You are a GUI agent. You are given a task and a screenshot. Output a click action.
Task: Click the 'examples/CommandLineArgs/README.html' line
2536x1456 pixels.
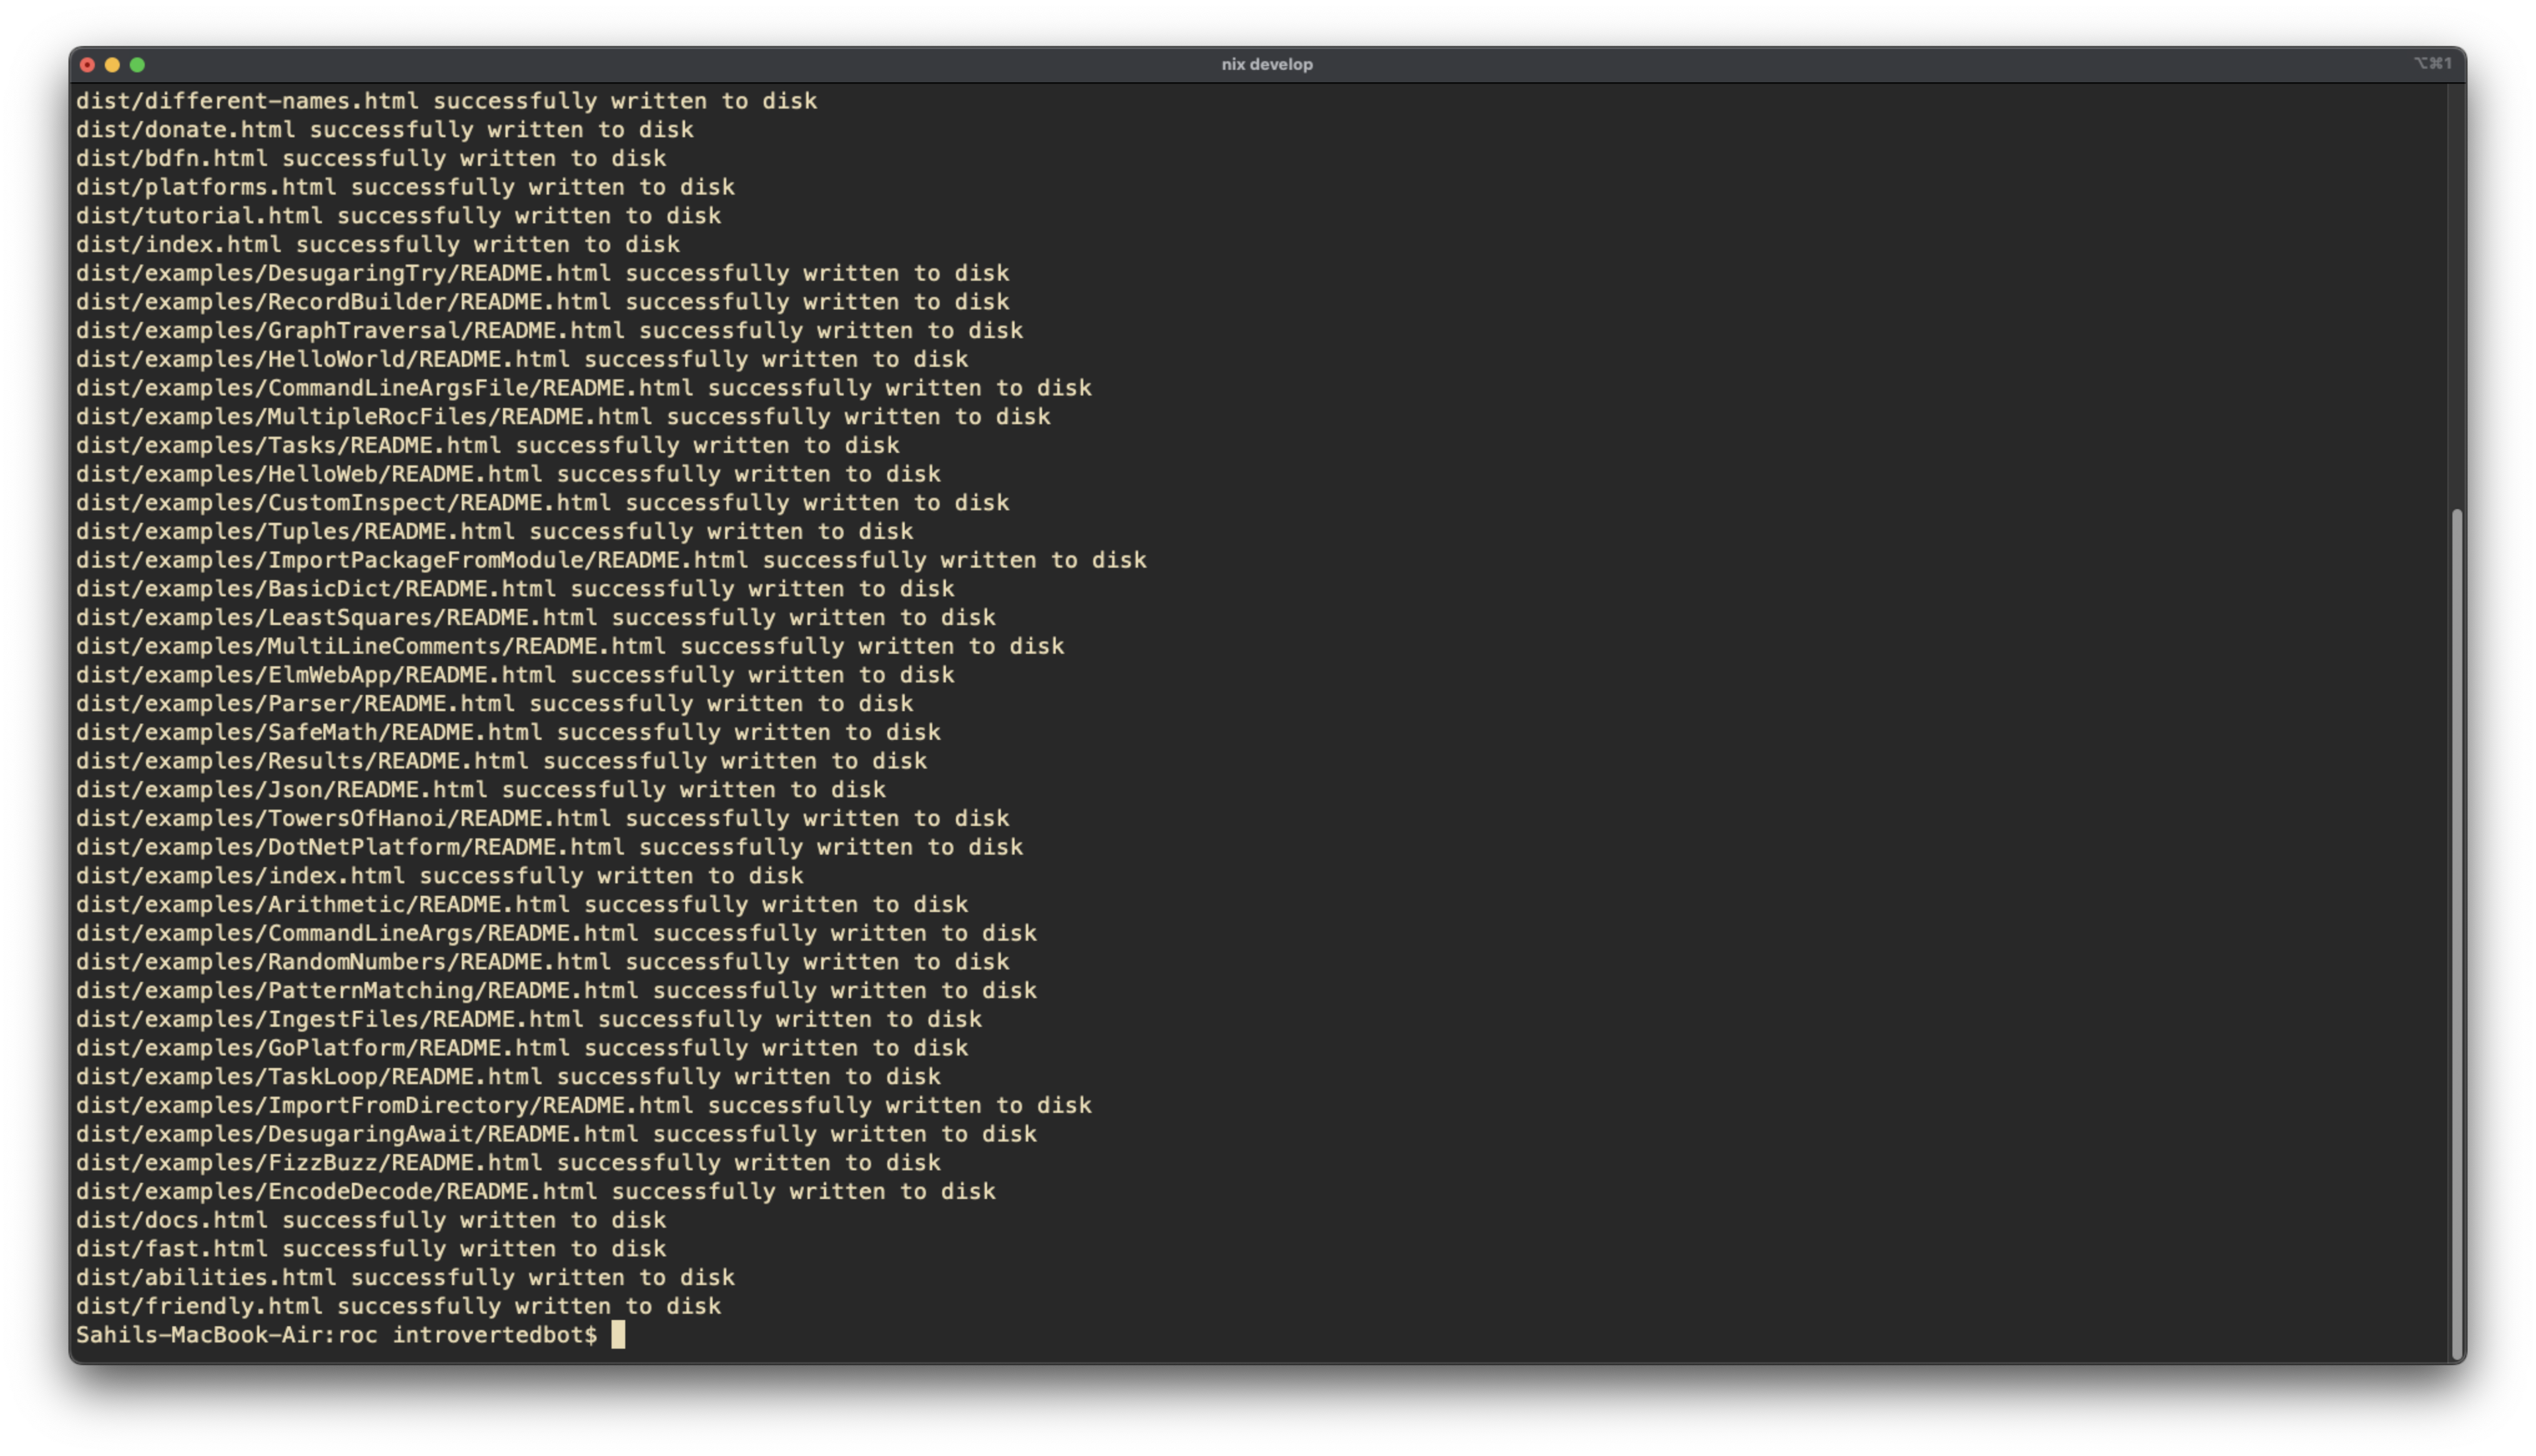coord(557,933)
